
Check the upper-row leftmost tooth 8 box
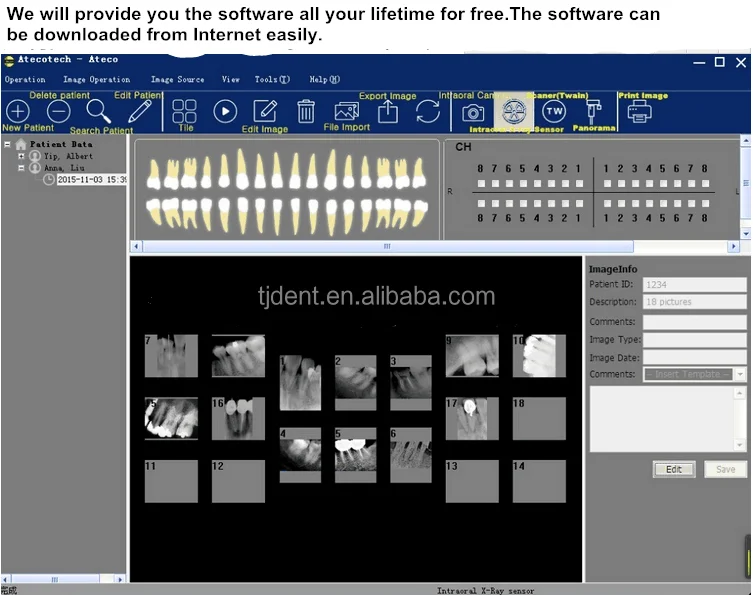click(x=481, y=184)
